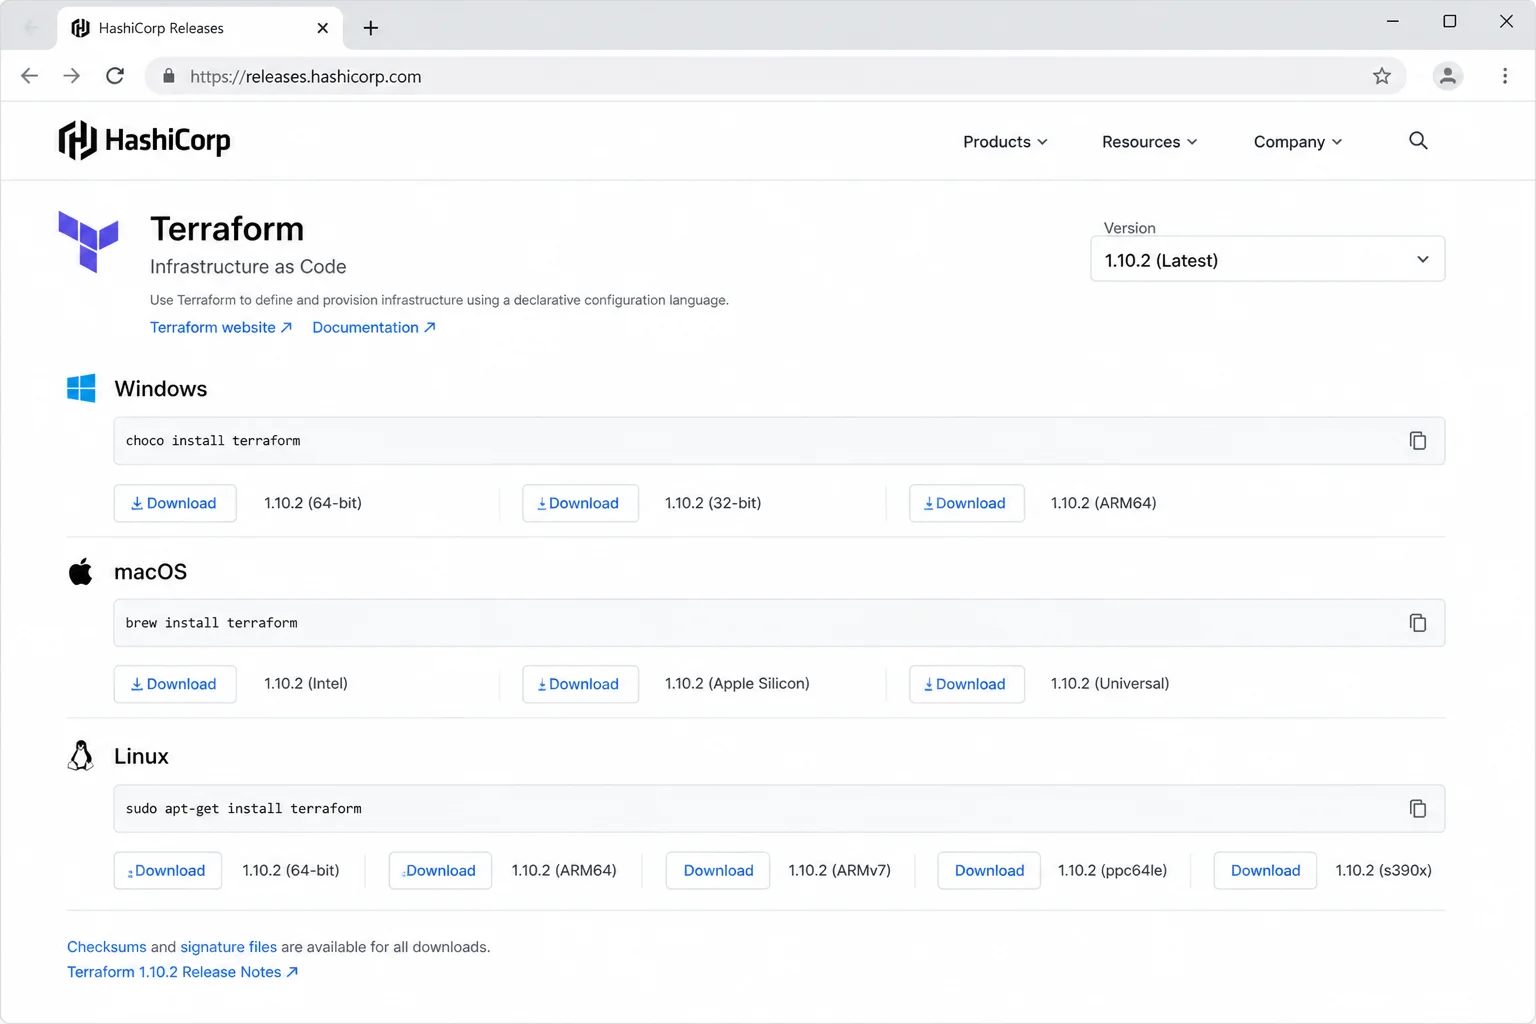Click the Infrastructure as Code subtitle

click(248, 267)
